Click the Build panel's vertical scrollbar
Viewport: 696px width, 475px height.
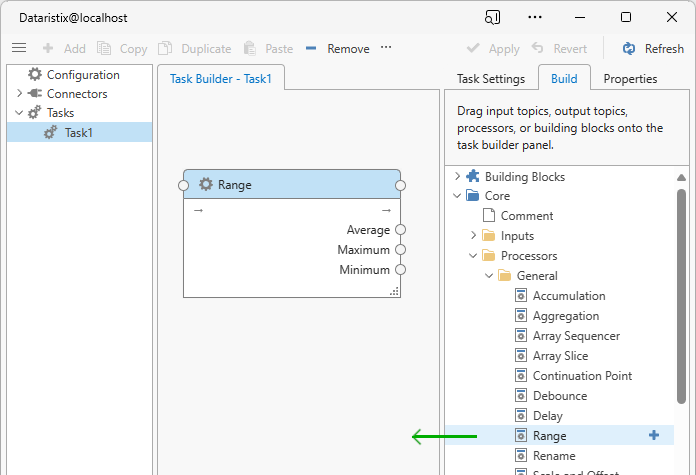pos(682,300)
